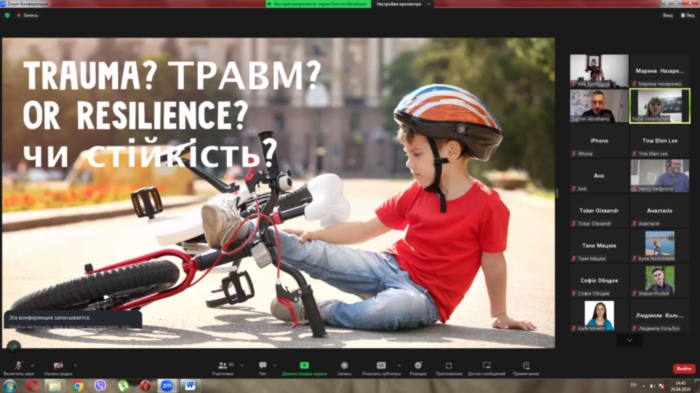Show more participants with down chevron
Screen dimensions: 700x393
629,340
